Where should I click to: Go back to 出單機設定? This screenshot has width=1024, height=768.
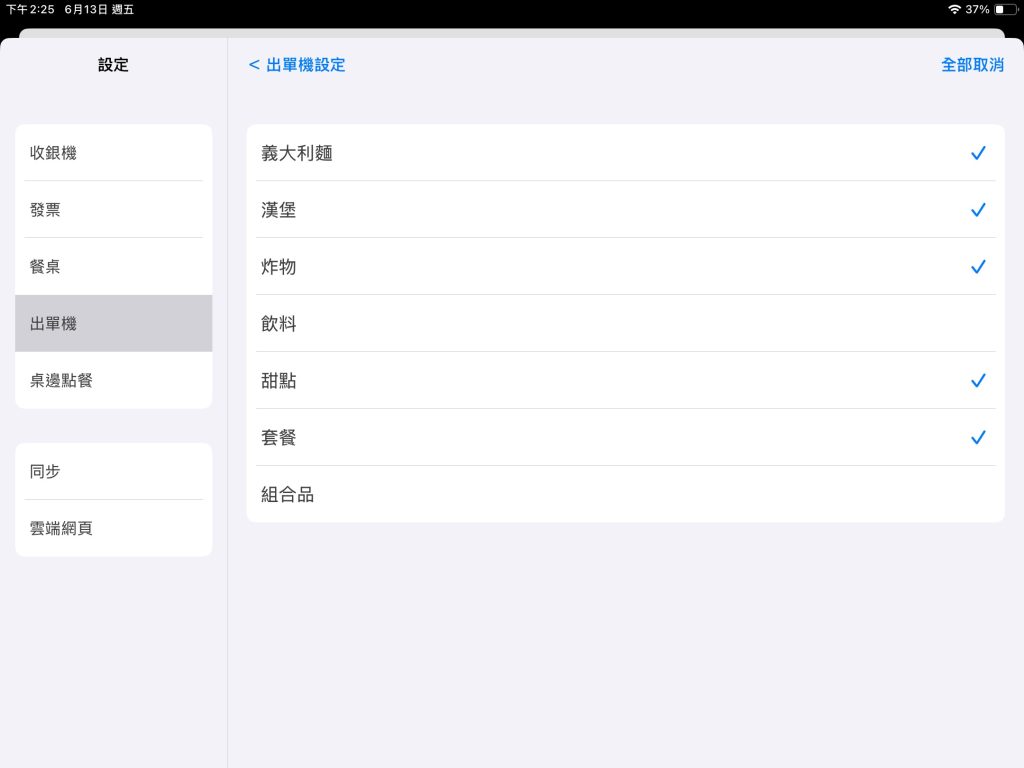[297, 65]
